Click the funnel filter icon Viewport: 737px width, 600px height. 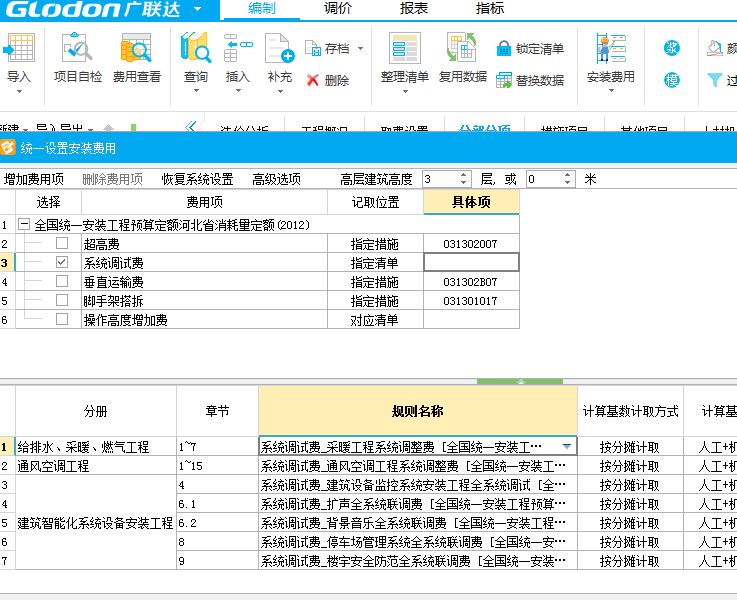(x=714, y=80)
